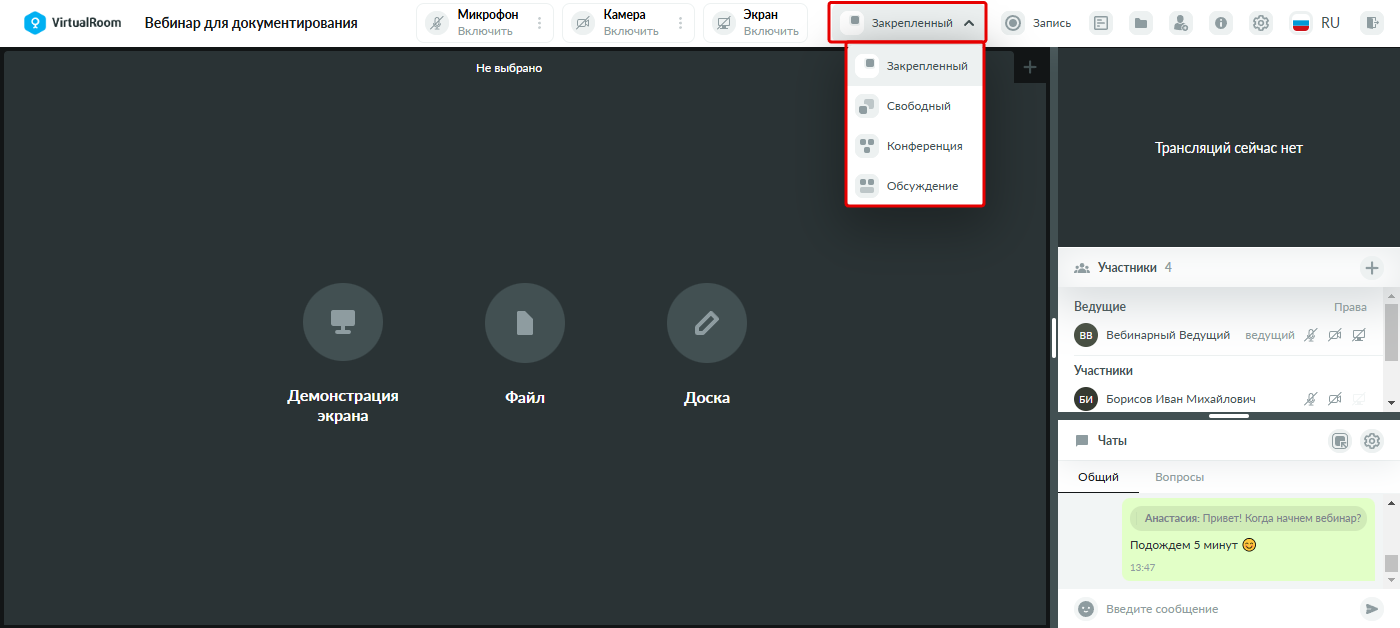
Task: Start screen sharing (Демонстрация экрана)
Action: [x=343, y=354]
